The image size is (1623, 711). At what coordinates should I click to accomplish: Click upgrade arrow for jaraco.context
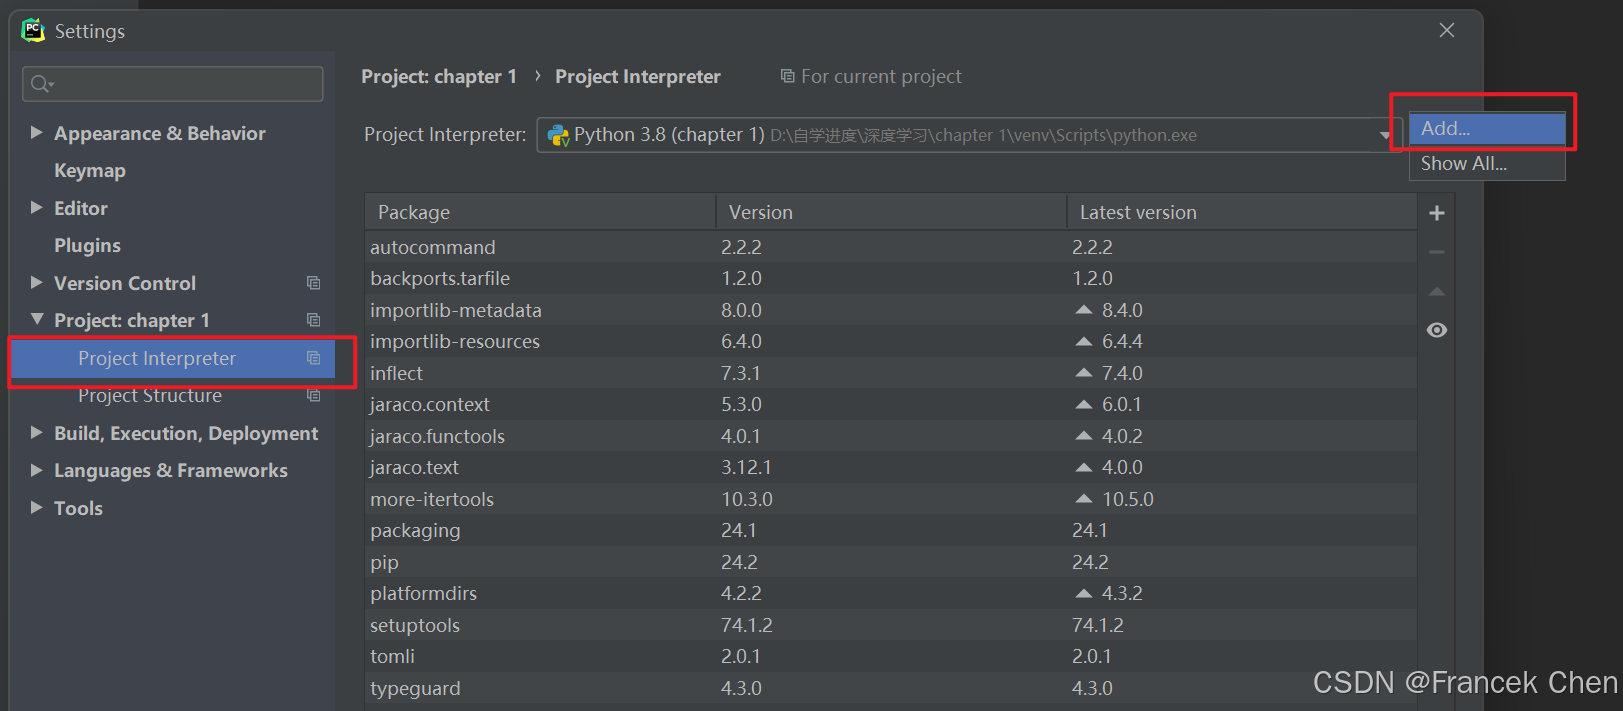[x=1083, y=404]
